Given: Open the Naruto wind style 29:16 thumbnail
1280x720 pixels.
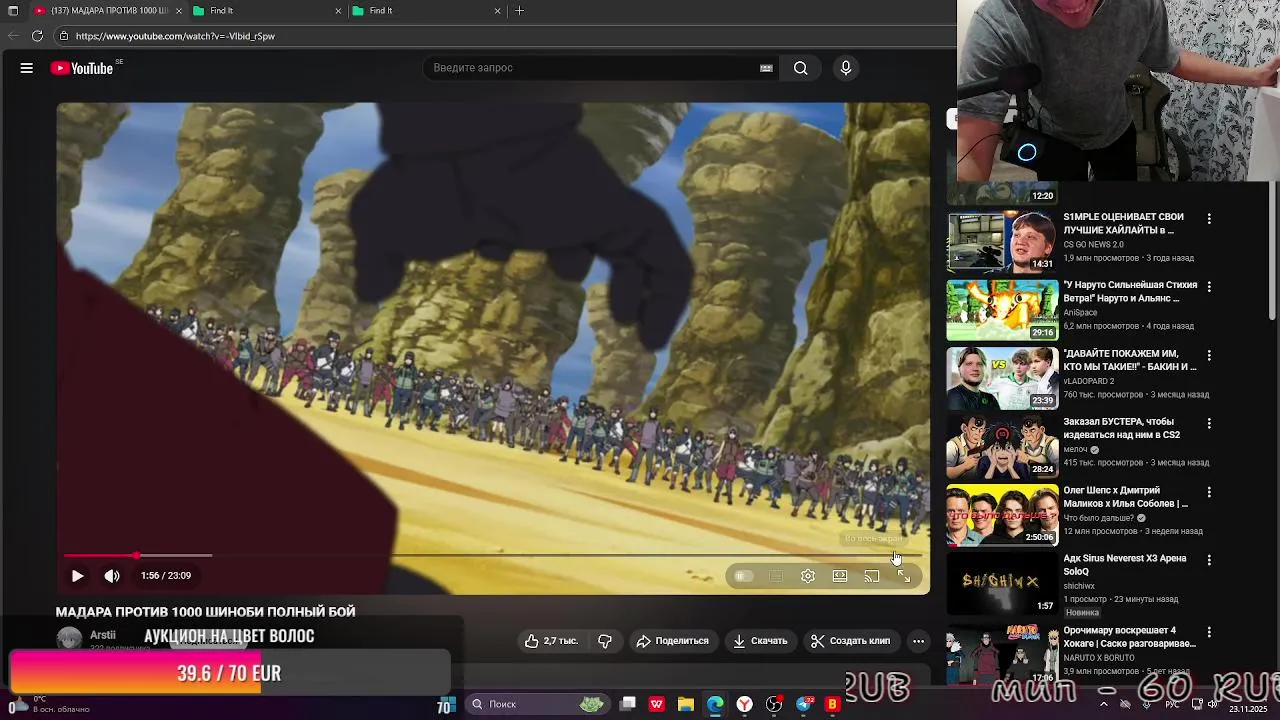Looking at the screenshot, I should (x=1002, y=310).
